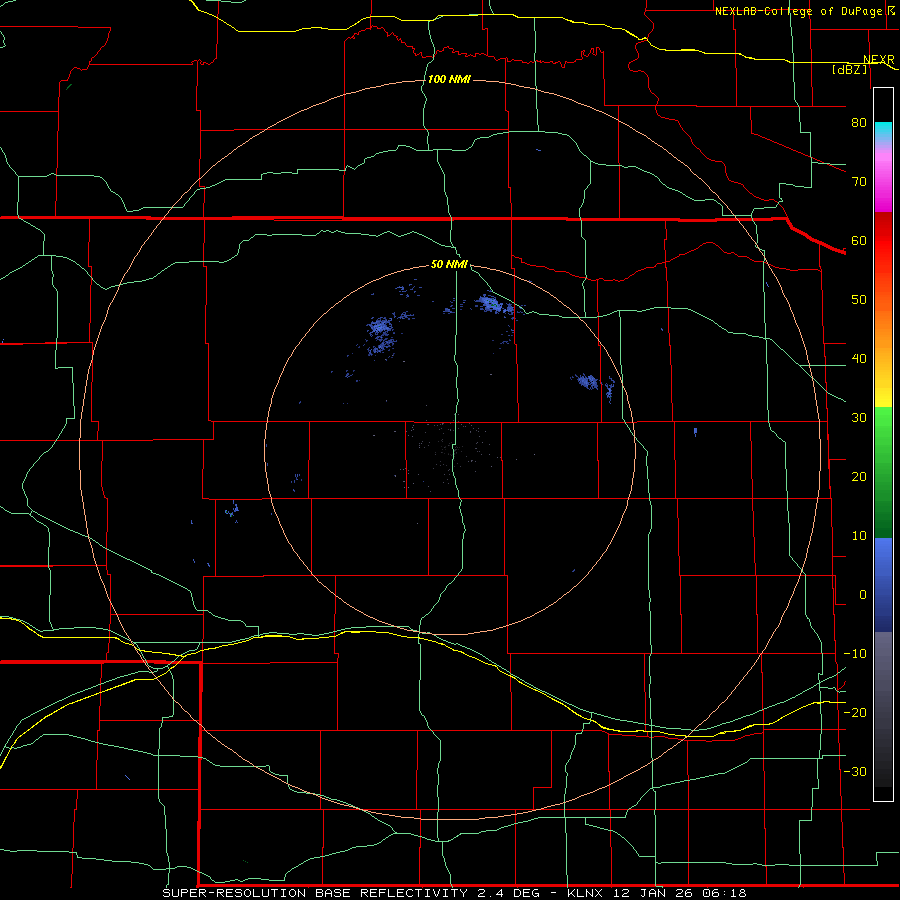The height and width of the screenshot is (900, 900).
Task: Select the 60 value on the dBZ scale
Action: 859,240
